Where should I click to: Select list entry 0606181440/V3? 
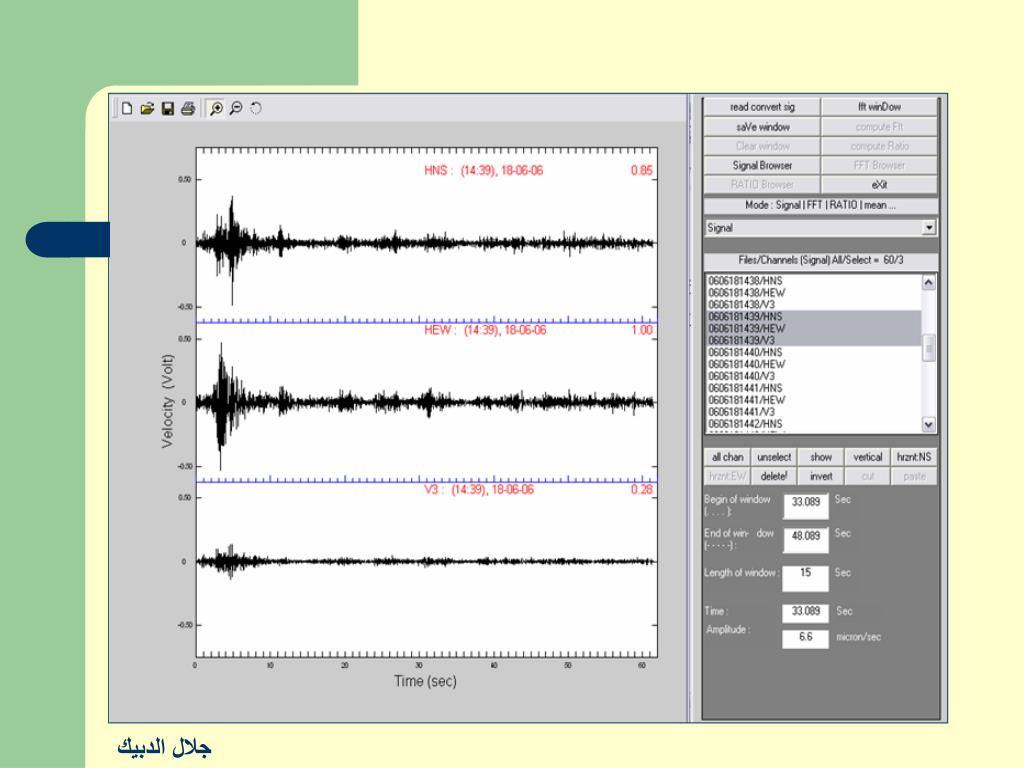point(813,376)
